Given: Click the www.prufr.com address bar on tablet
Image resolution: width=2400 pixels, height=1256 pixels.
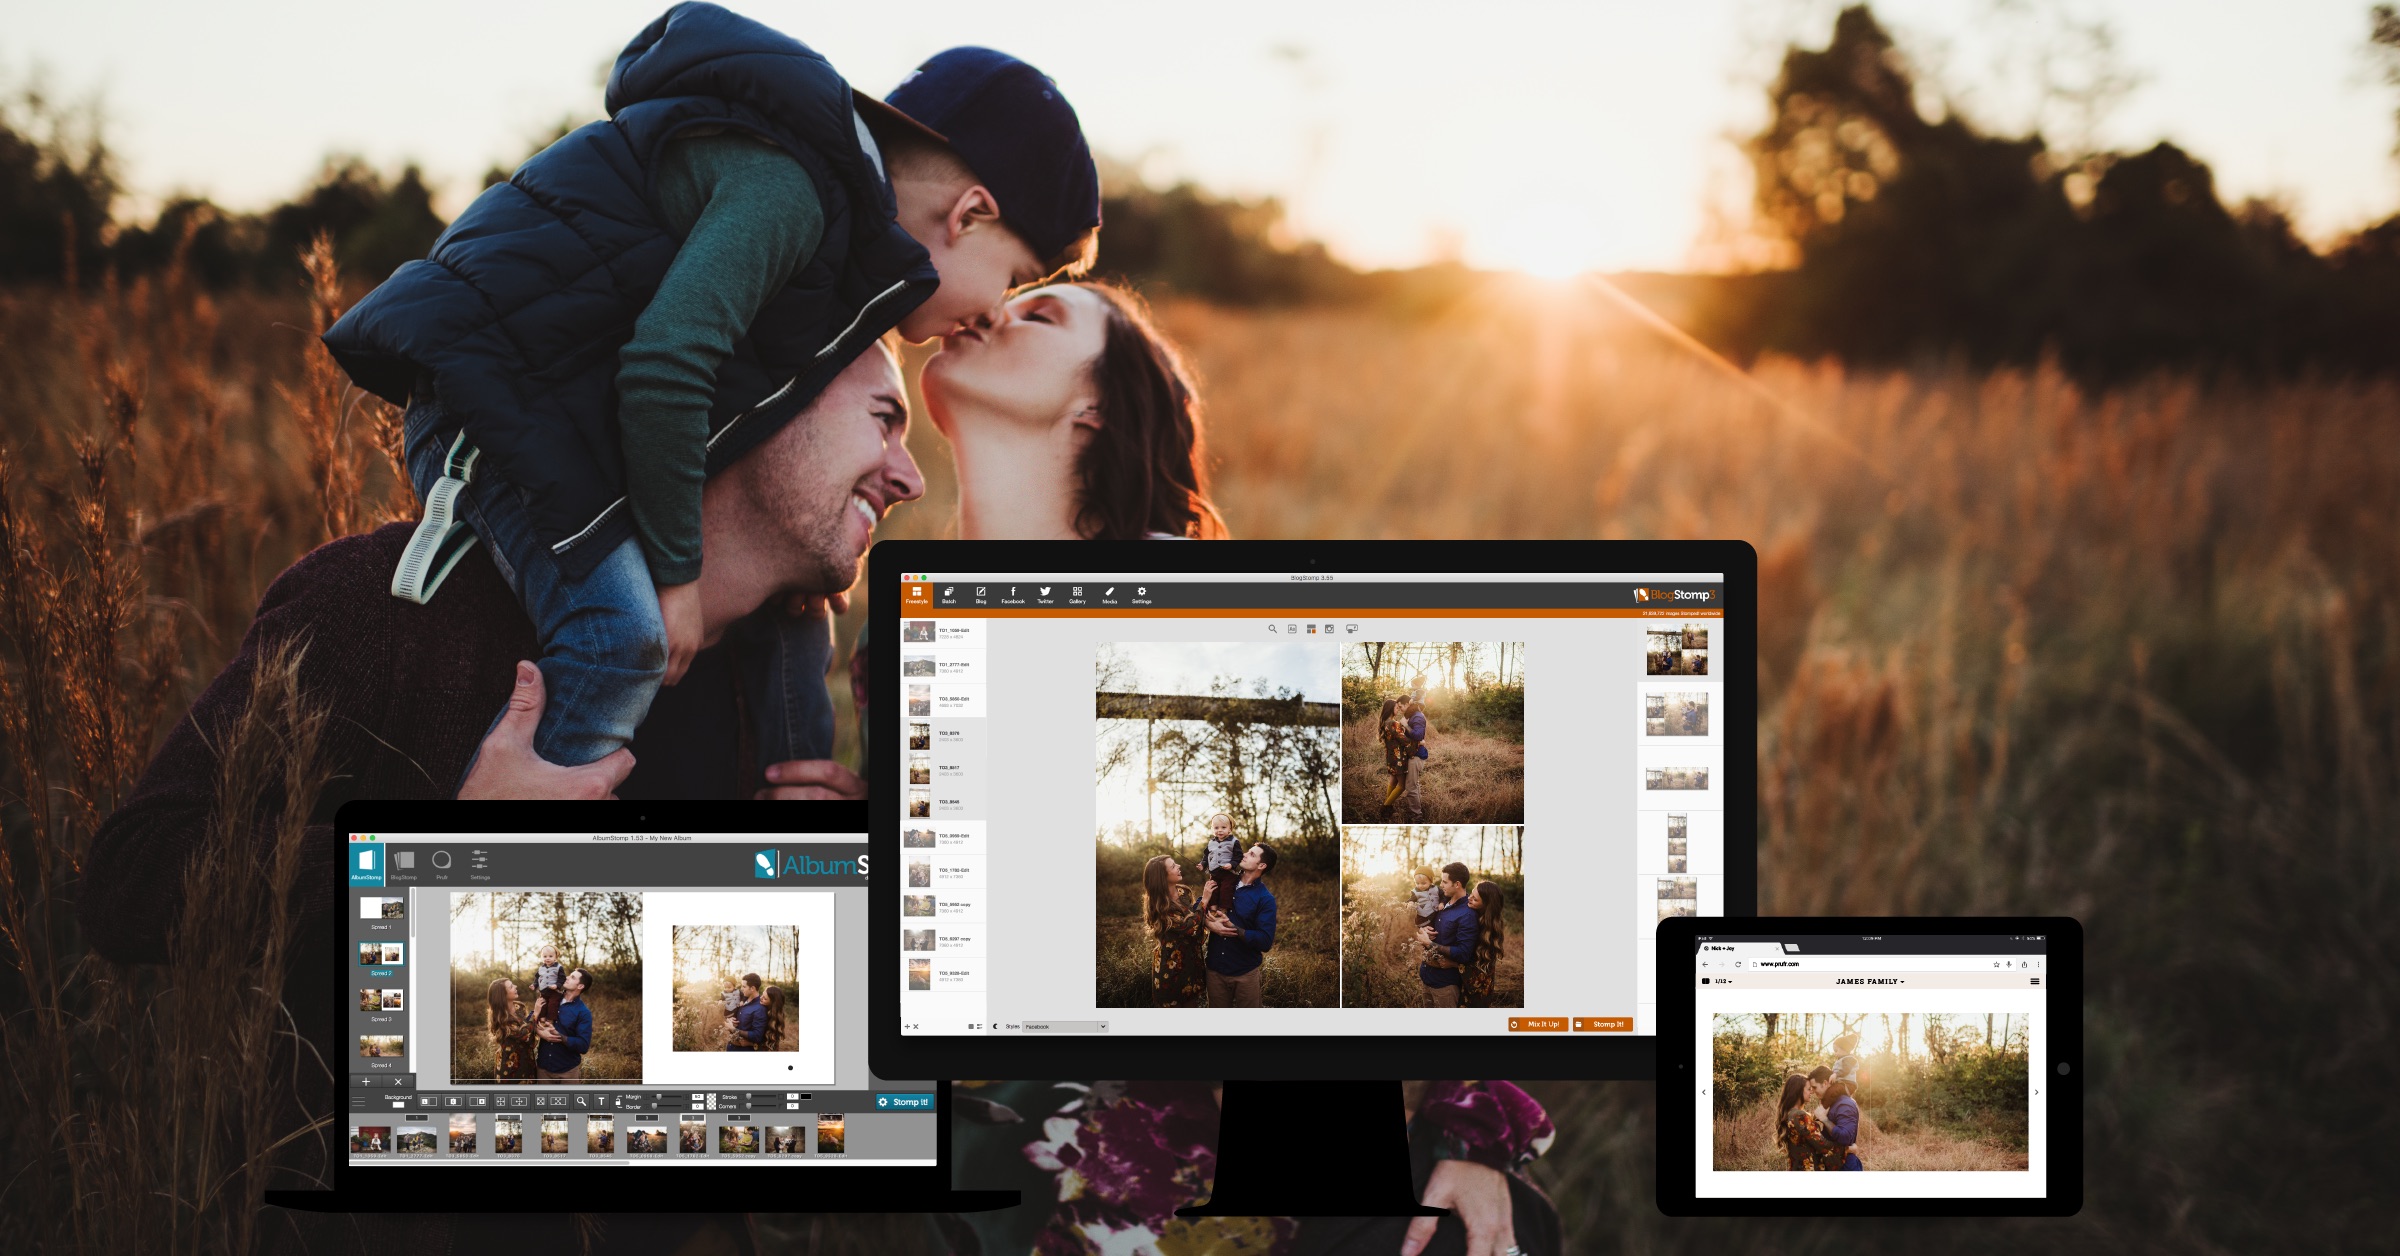Looking at the screenshot, I should tap(1882, 964).
